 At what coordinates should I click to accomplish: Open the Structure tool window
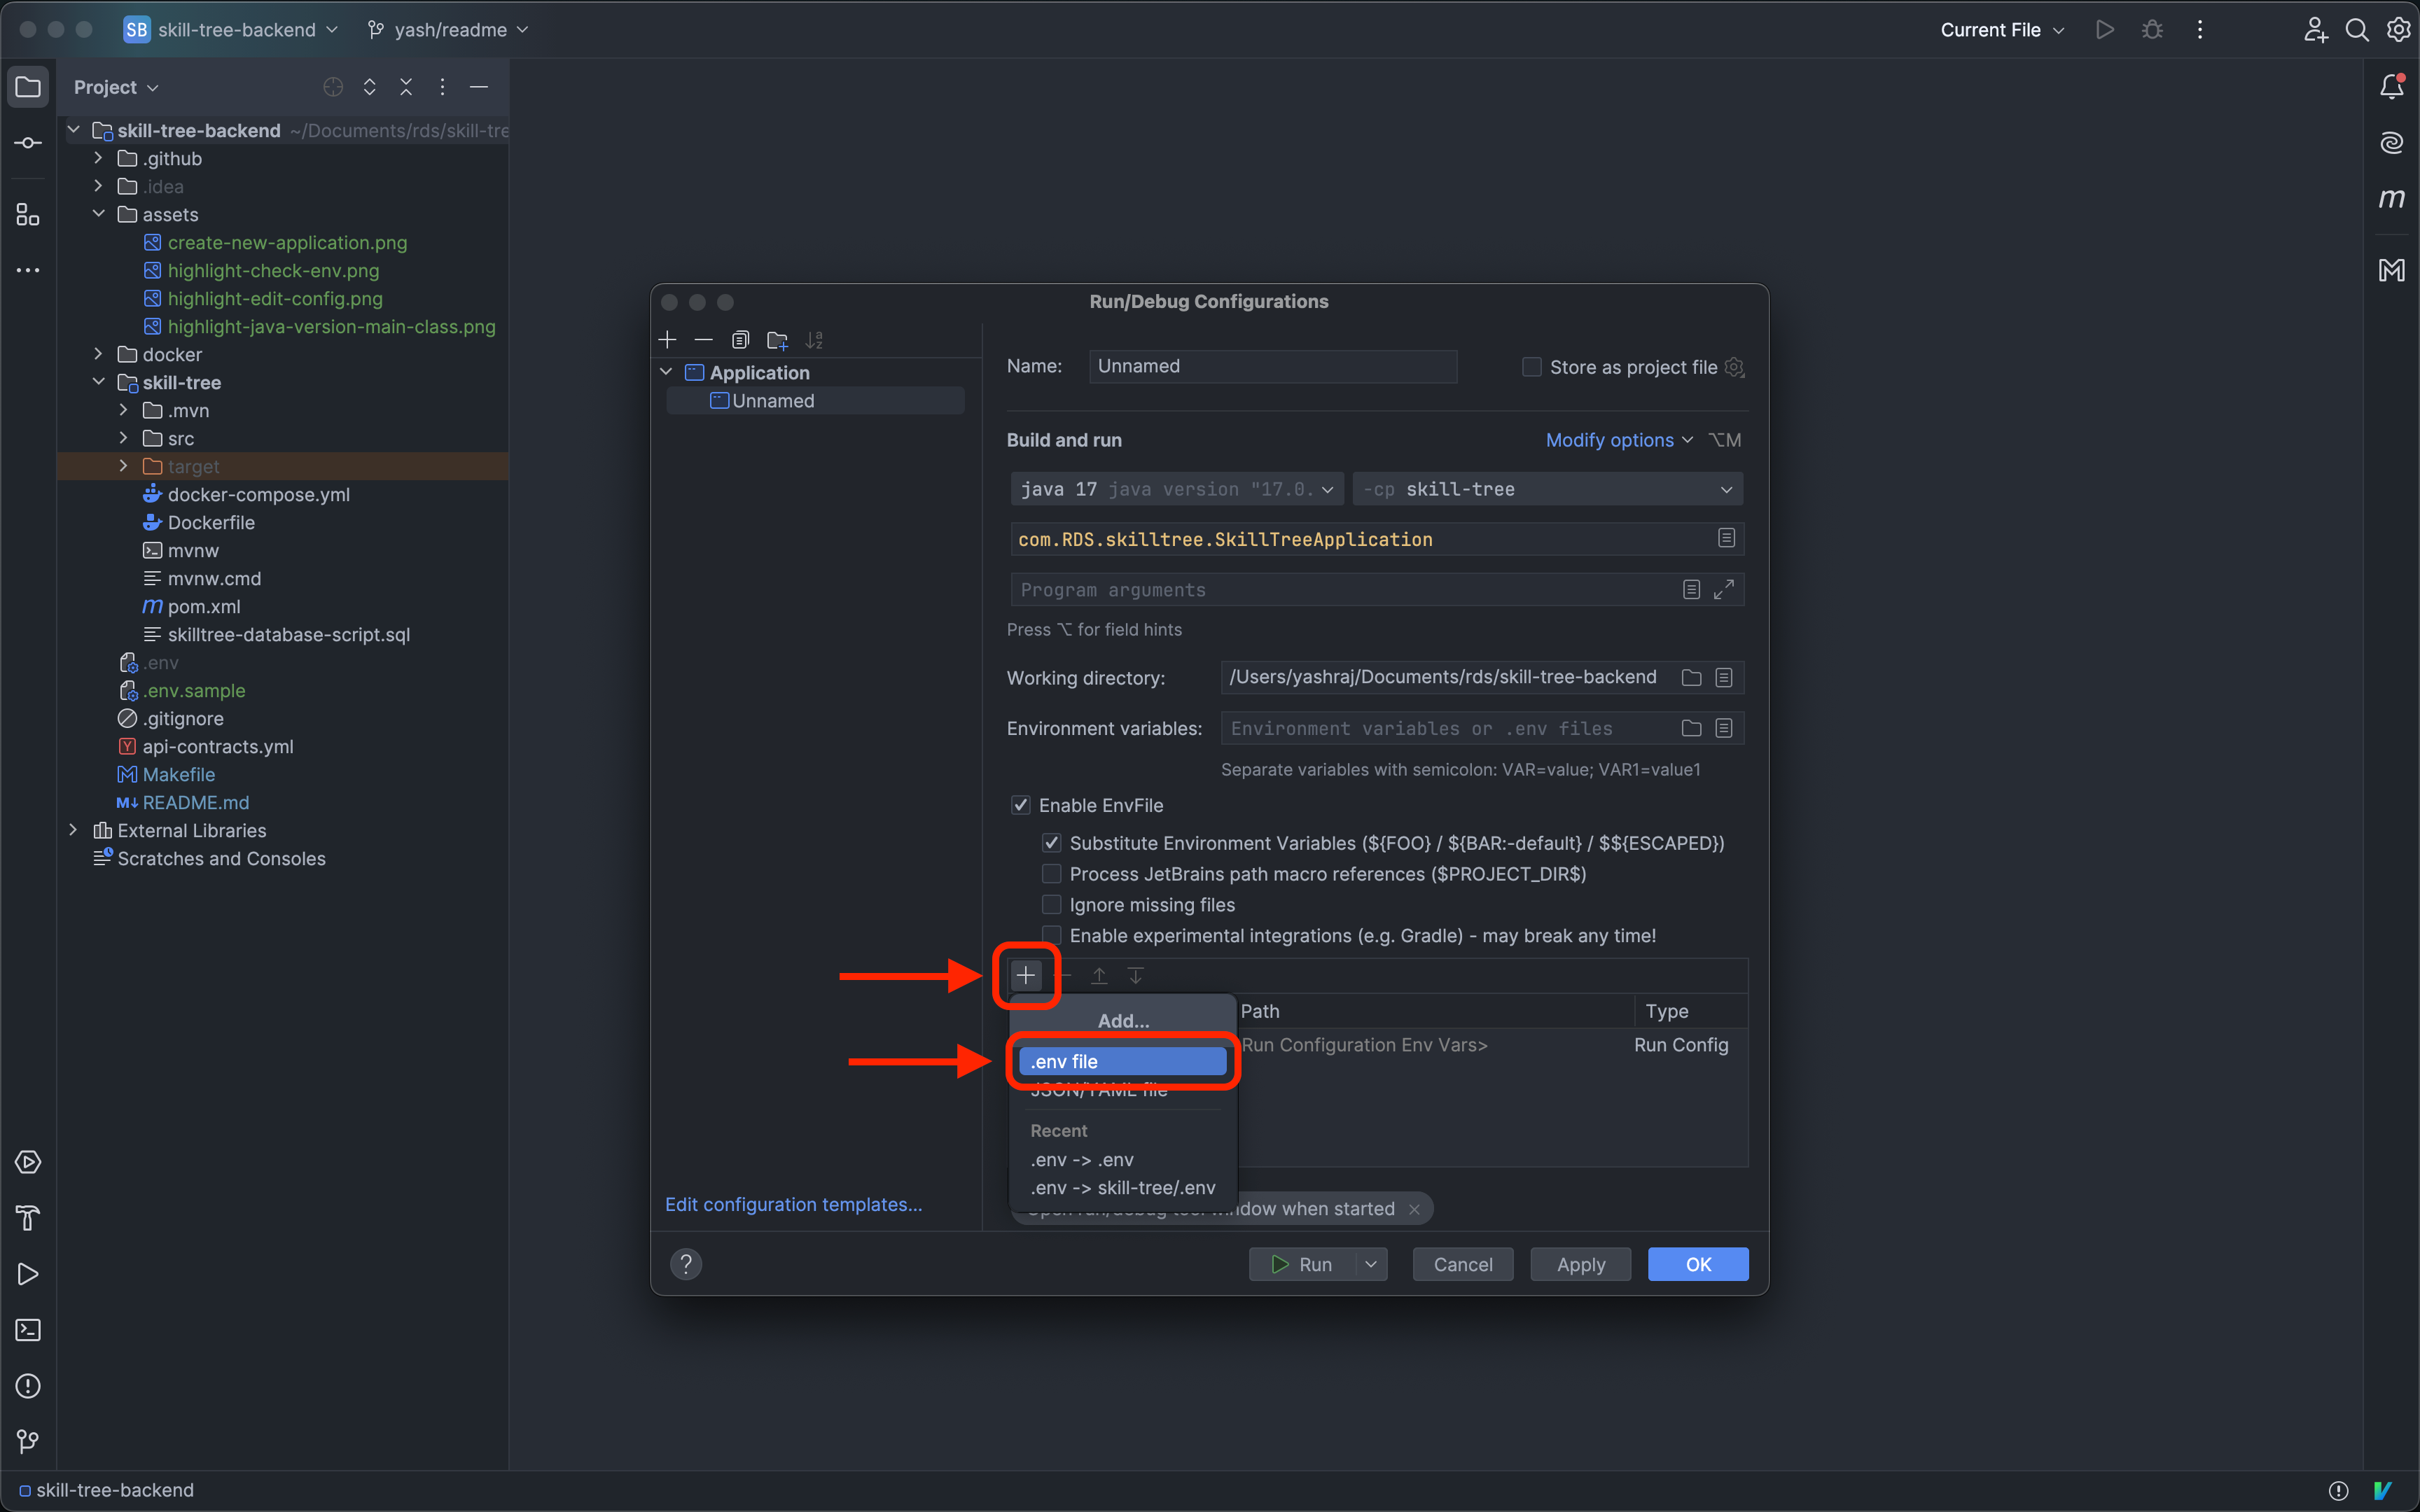pyautogui.click(x=28, y=214)
